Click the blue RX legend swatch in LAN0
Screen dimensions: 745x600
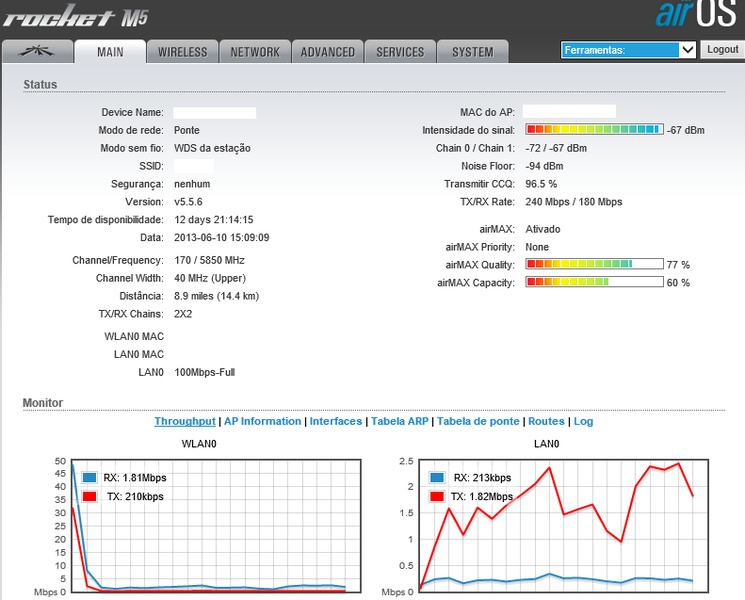(x=437, y=477)
